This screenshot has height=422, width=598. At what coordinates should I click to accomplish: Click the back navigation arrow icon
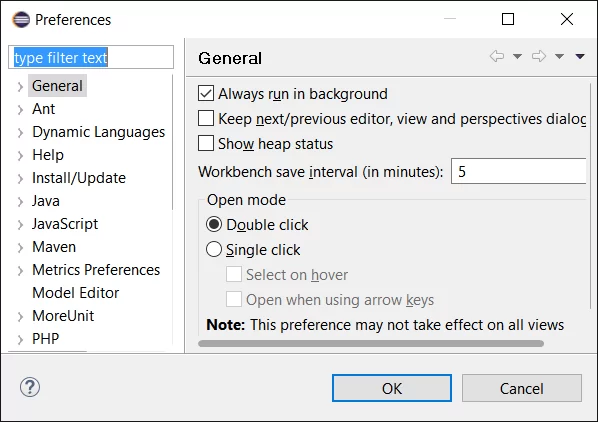click(497, 56)
